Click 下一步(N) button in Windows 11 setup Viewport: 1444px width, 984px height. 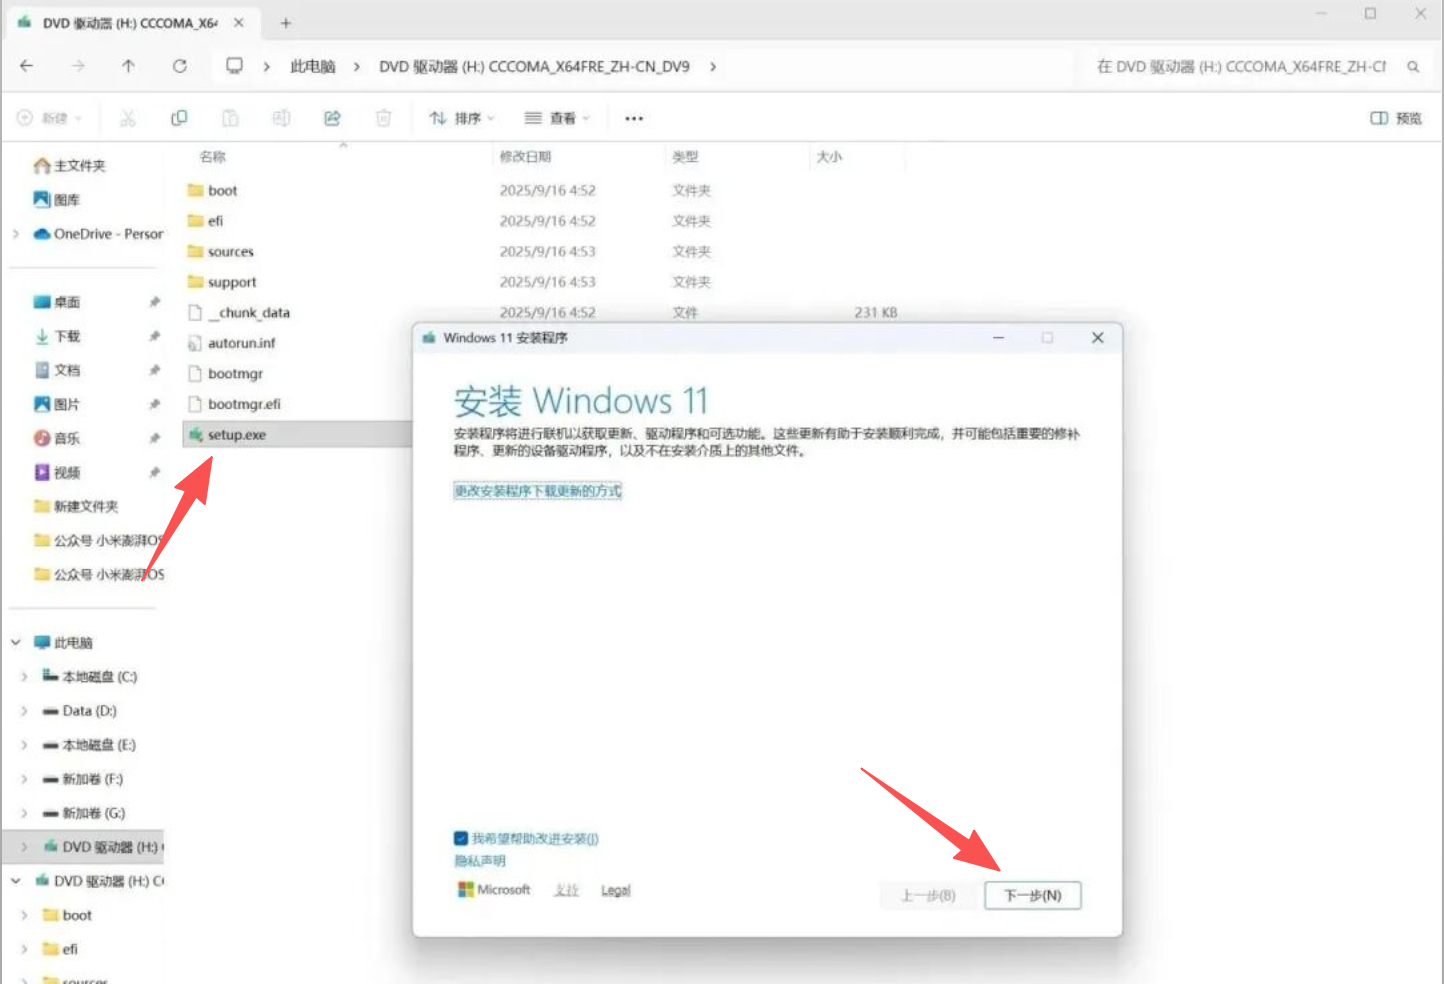coord(1033,895)
